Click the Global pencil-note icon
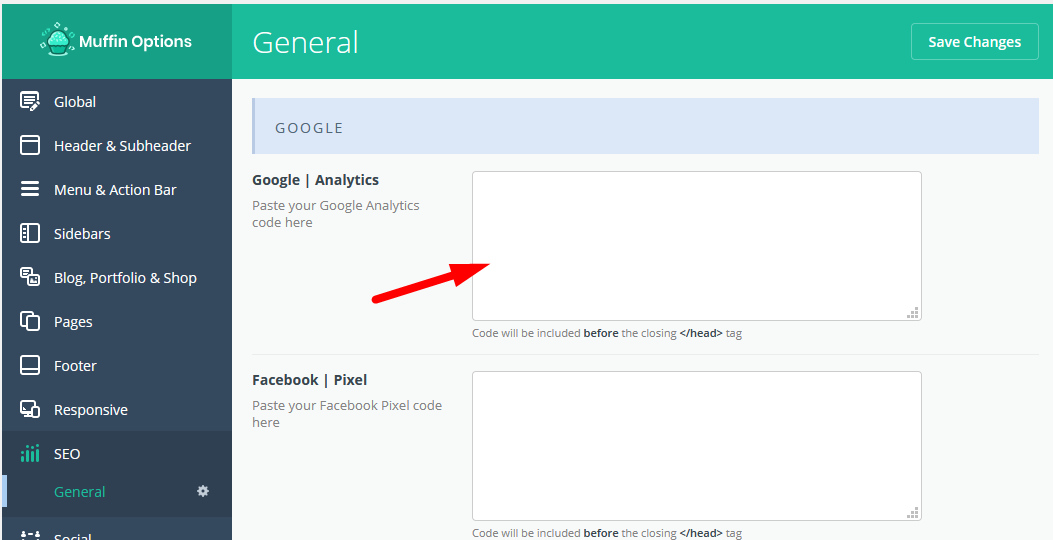This screenshot has width=1053, height=540. coord(30,101)
